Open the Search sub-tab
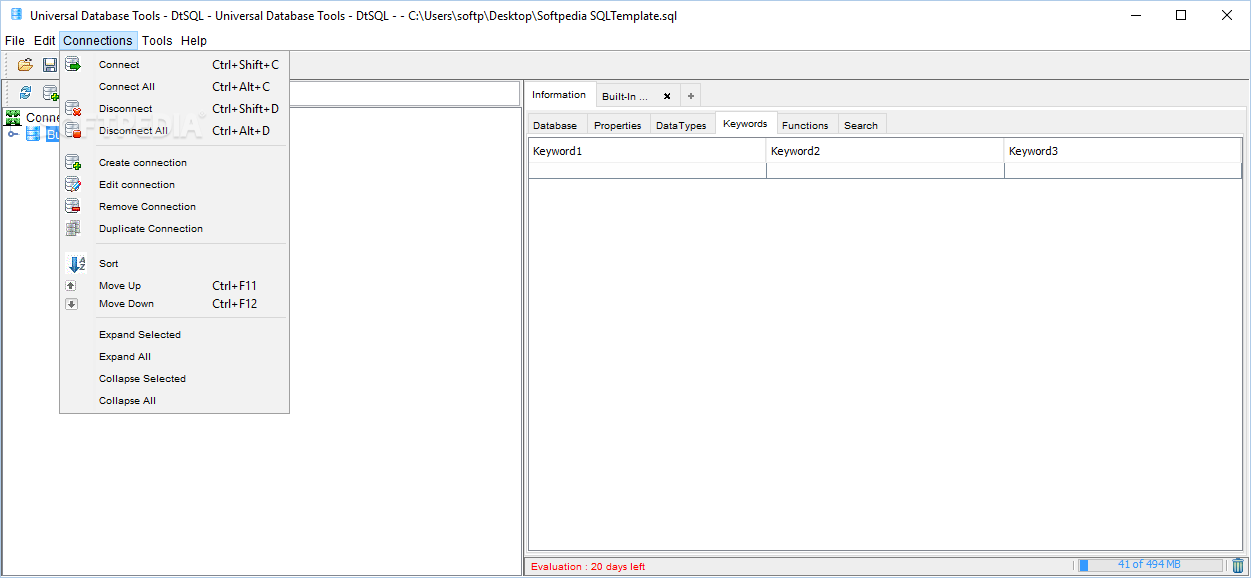 coord(861,126)
